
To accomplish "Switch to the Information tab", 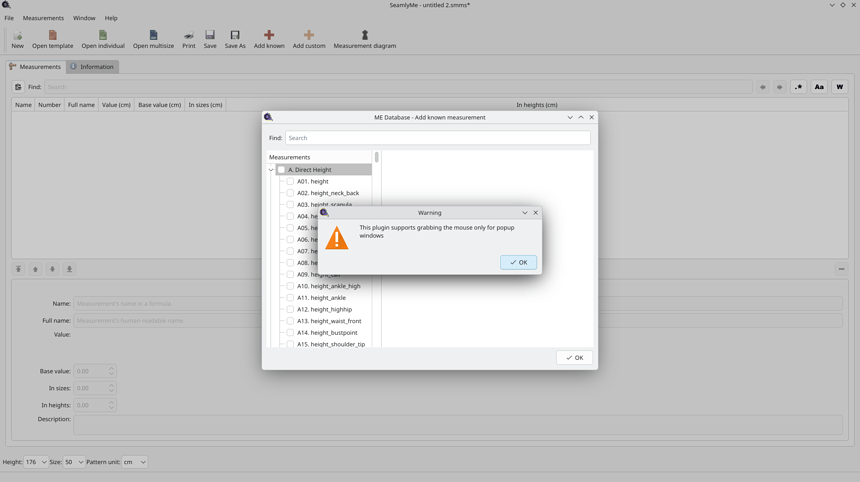I will coord(92,67).
